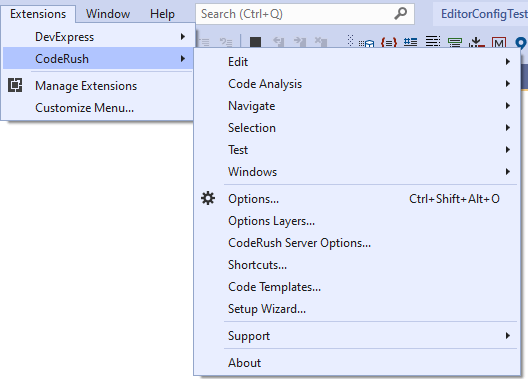Click the blue cube toolbar icon
Image resolution: width=528 pixels, height=379 pixels.
pos(366,43)
